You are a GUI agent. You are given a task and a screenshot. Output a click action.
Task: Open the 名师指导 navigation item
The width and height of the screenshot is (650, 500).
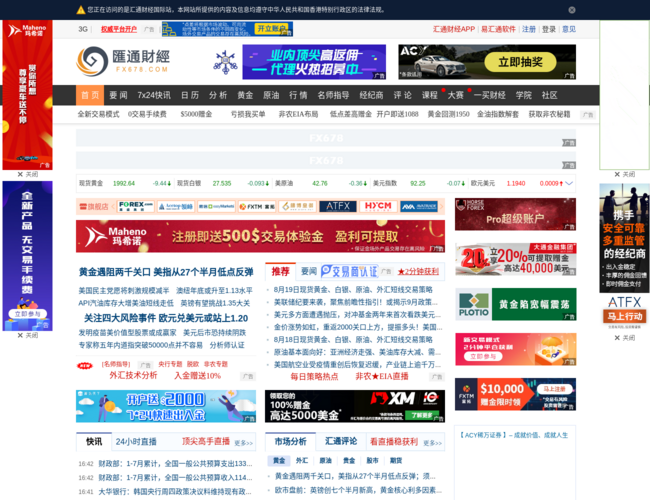coord(333,95)
